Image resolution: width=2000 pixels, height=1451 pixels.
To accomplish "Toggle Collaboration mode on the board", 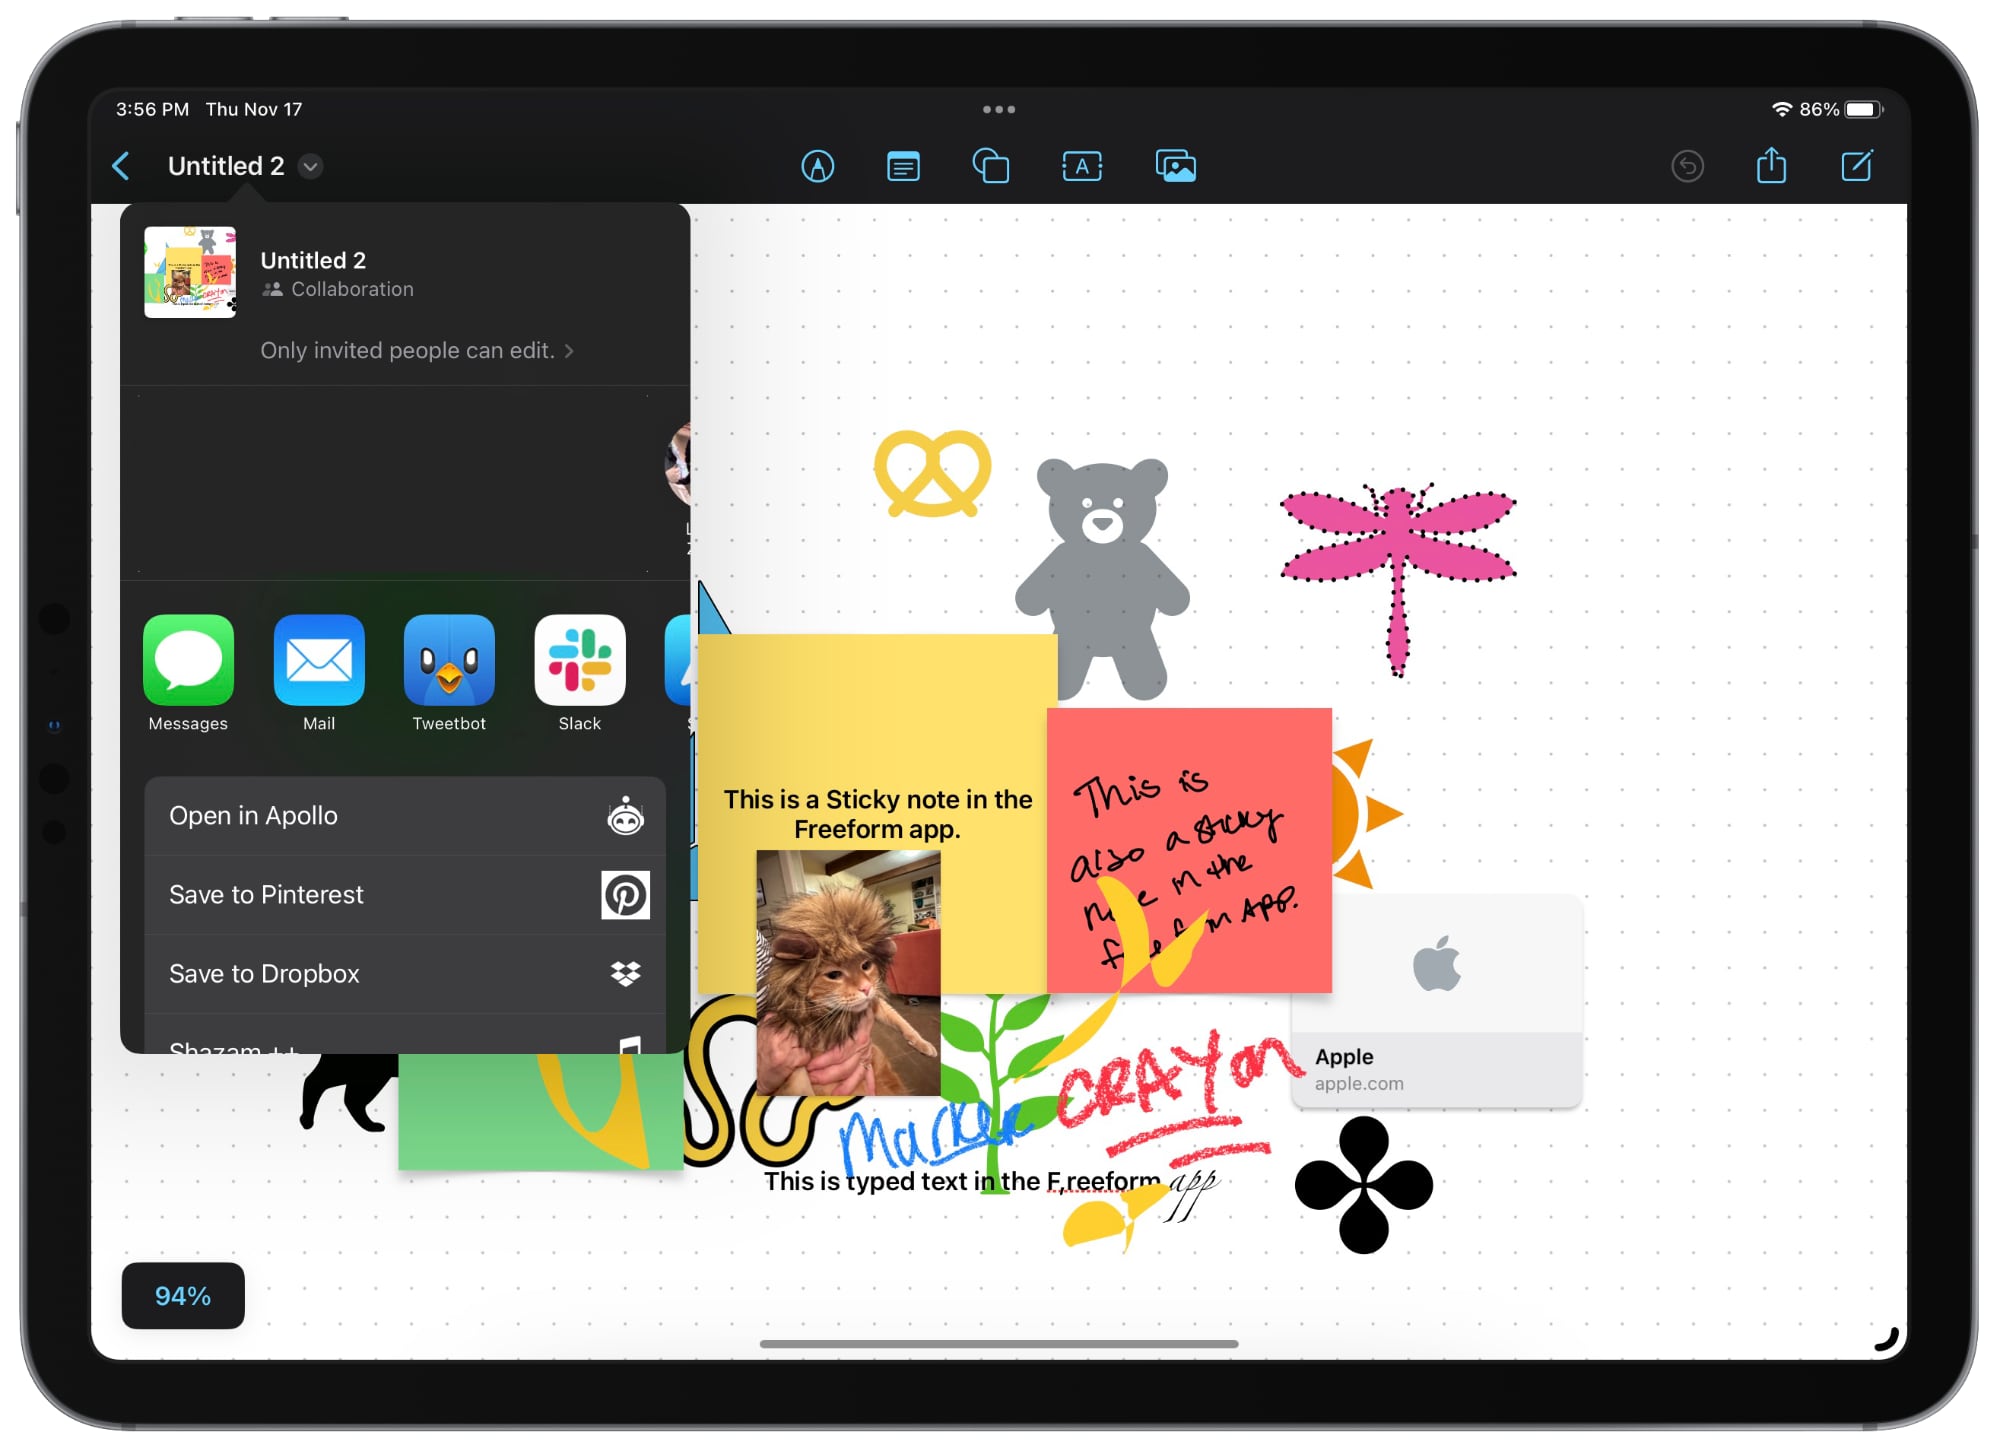I will pyautogui.click(x=337, y=291).
